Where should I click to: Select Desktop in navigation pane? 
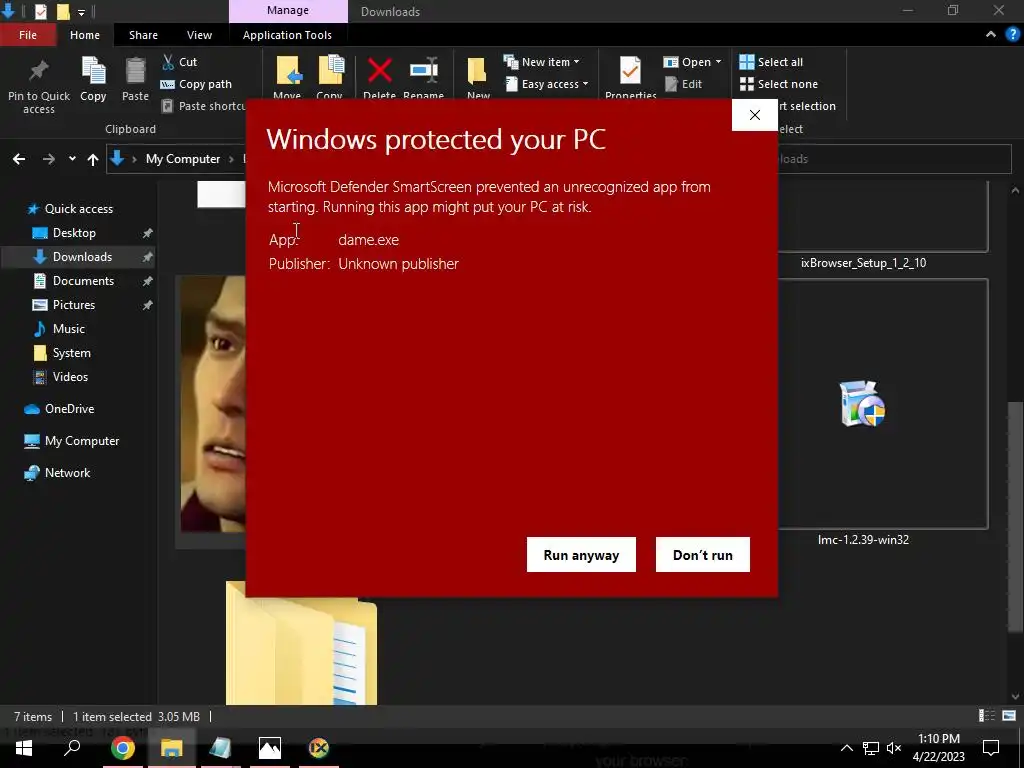coord(74,232)
